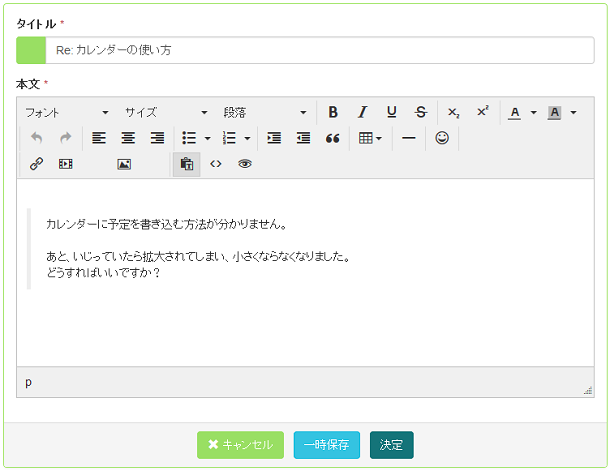Click the editor resize handle corner

click(588, 390)
